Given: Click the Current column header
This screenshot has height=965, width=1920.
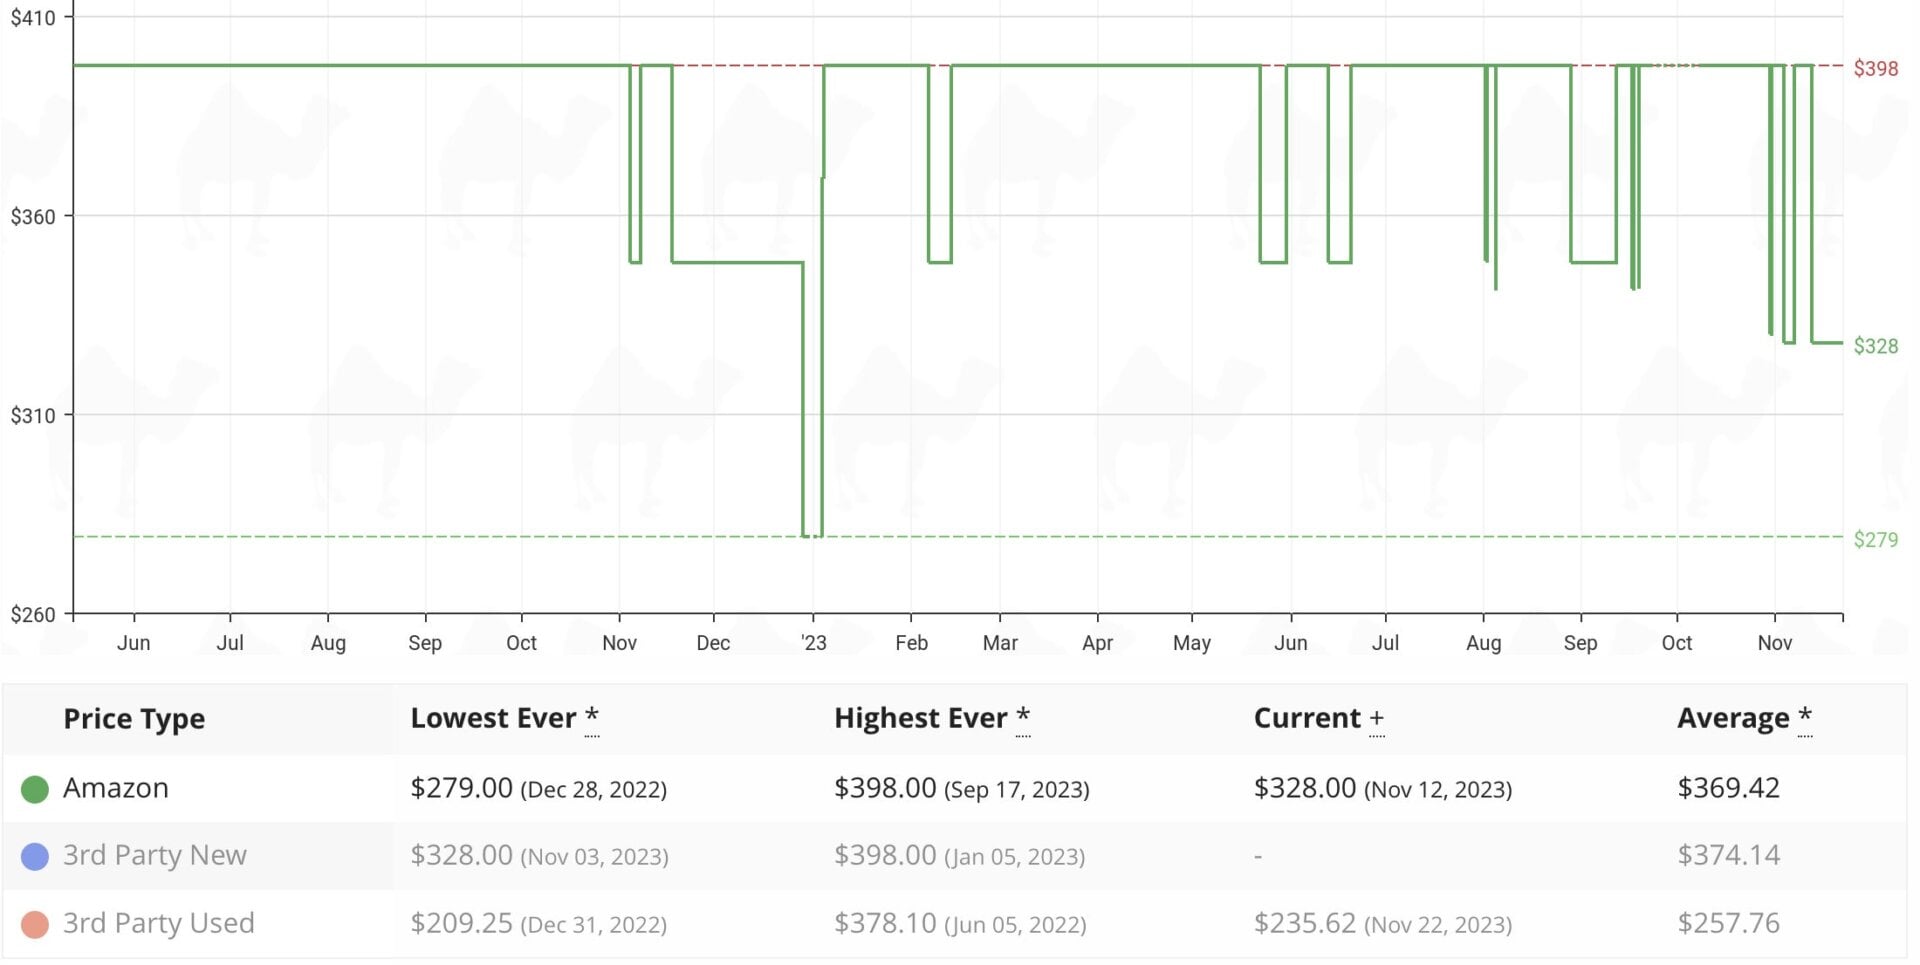Looking at the screenshot, I should pyautogui.click(x=1307, y=718).
